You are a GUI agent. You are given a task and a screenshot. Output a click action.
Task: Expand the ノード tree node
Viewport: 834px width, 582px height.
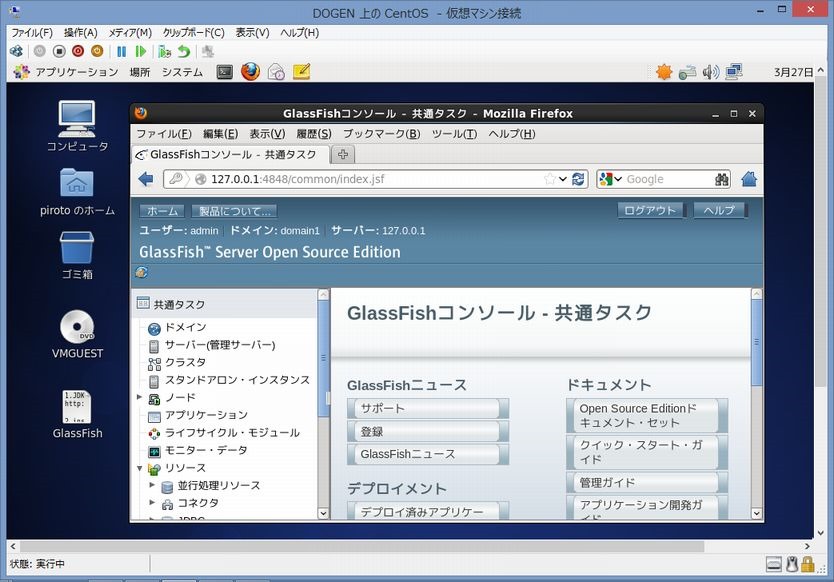pos(140,398)
